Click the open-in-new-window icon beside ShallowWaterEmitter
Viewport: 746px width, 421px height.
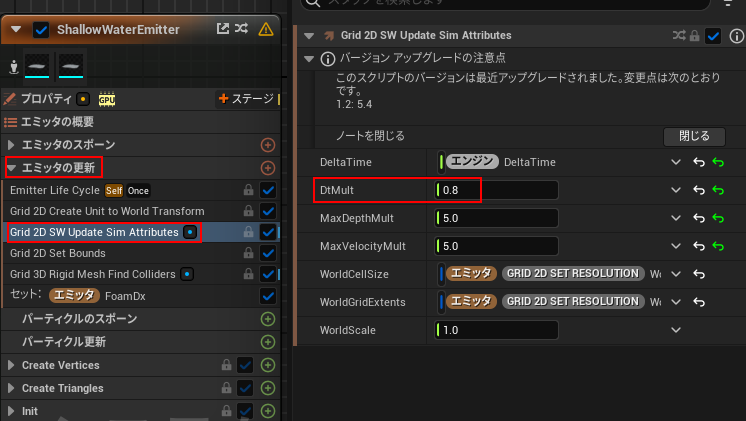click(223, 29)
